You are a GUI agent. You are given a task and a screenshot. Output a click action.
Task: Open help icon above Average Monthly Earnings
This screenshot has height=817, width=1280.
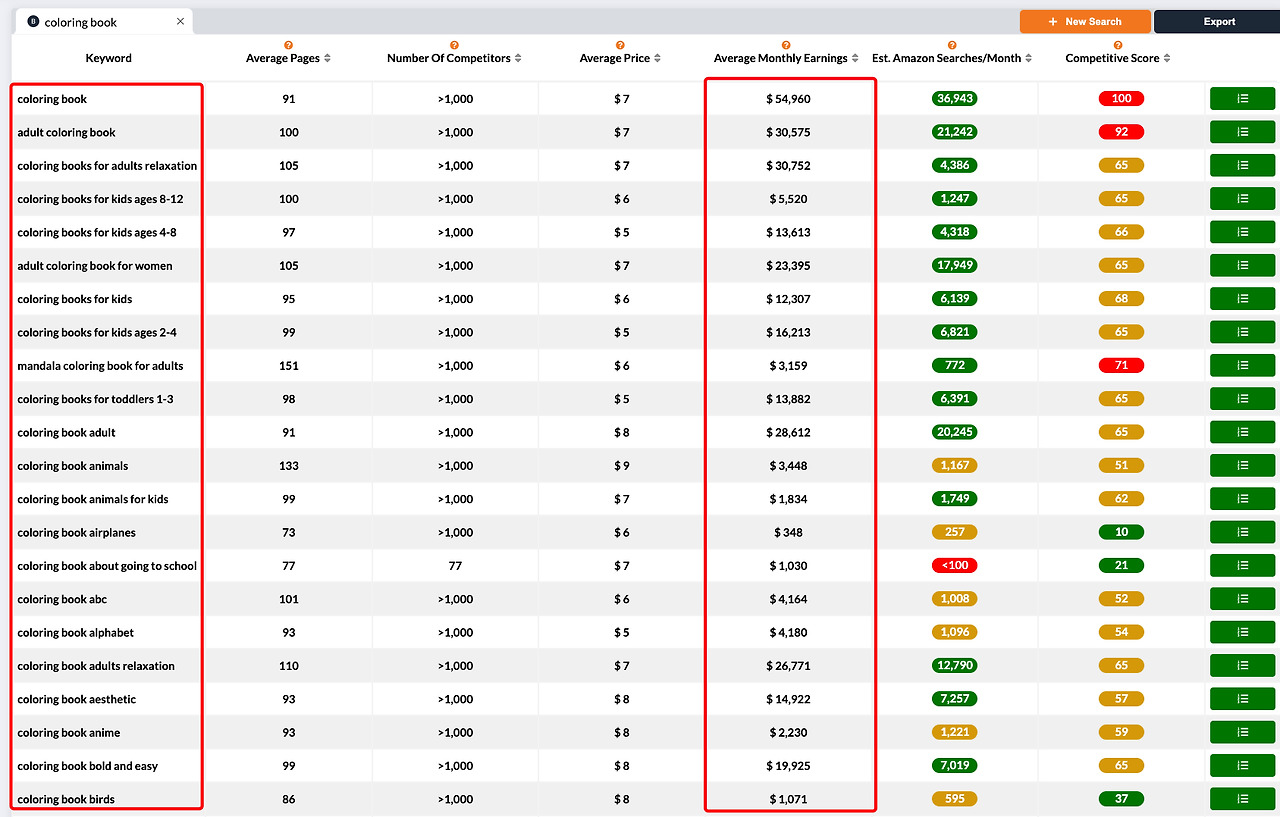coord(786,45)
